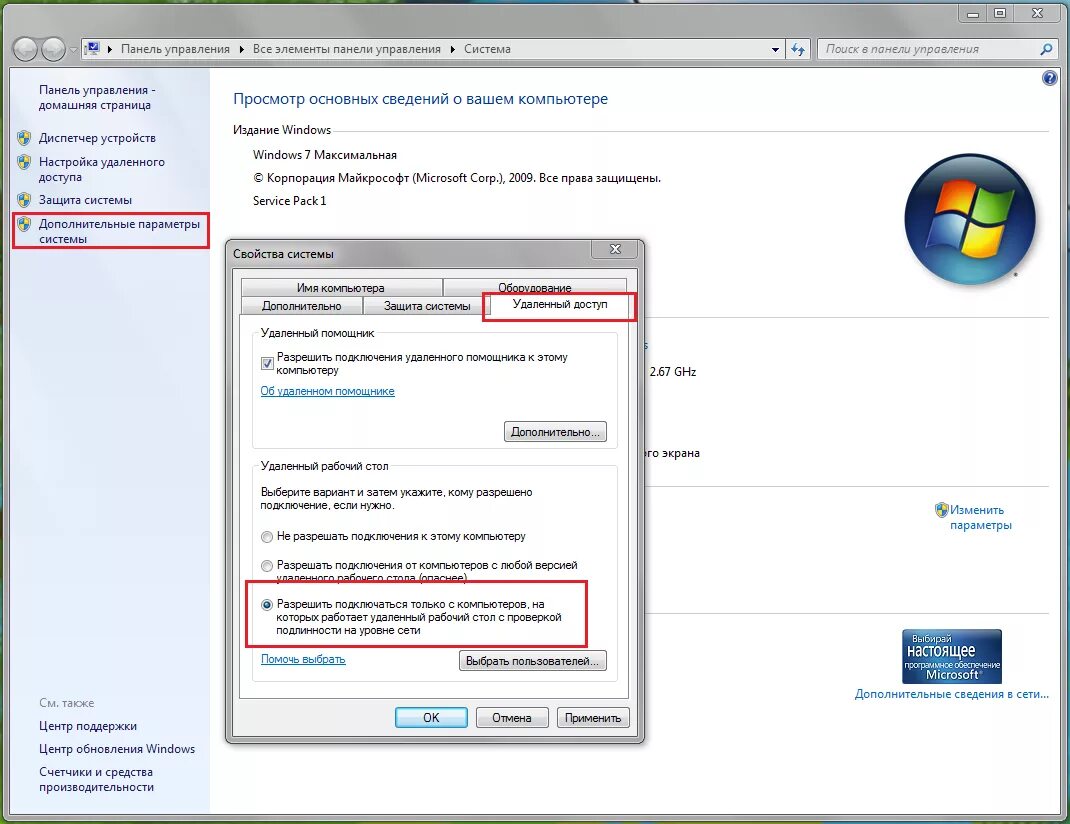Select network level authentication only option
The image size is (1070, 824).
267,604
